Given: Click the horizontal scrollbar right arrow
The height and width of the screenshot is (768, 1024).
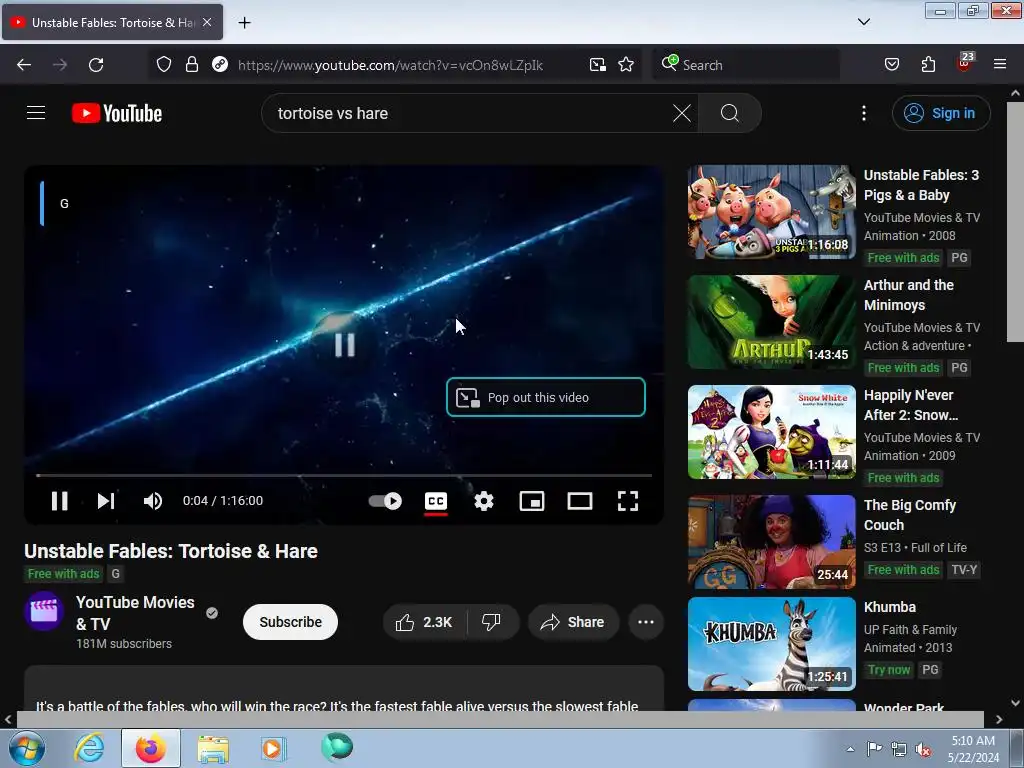Looking at the screenshot, I should pyautogui.click(x=999, y=719).
